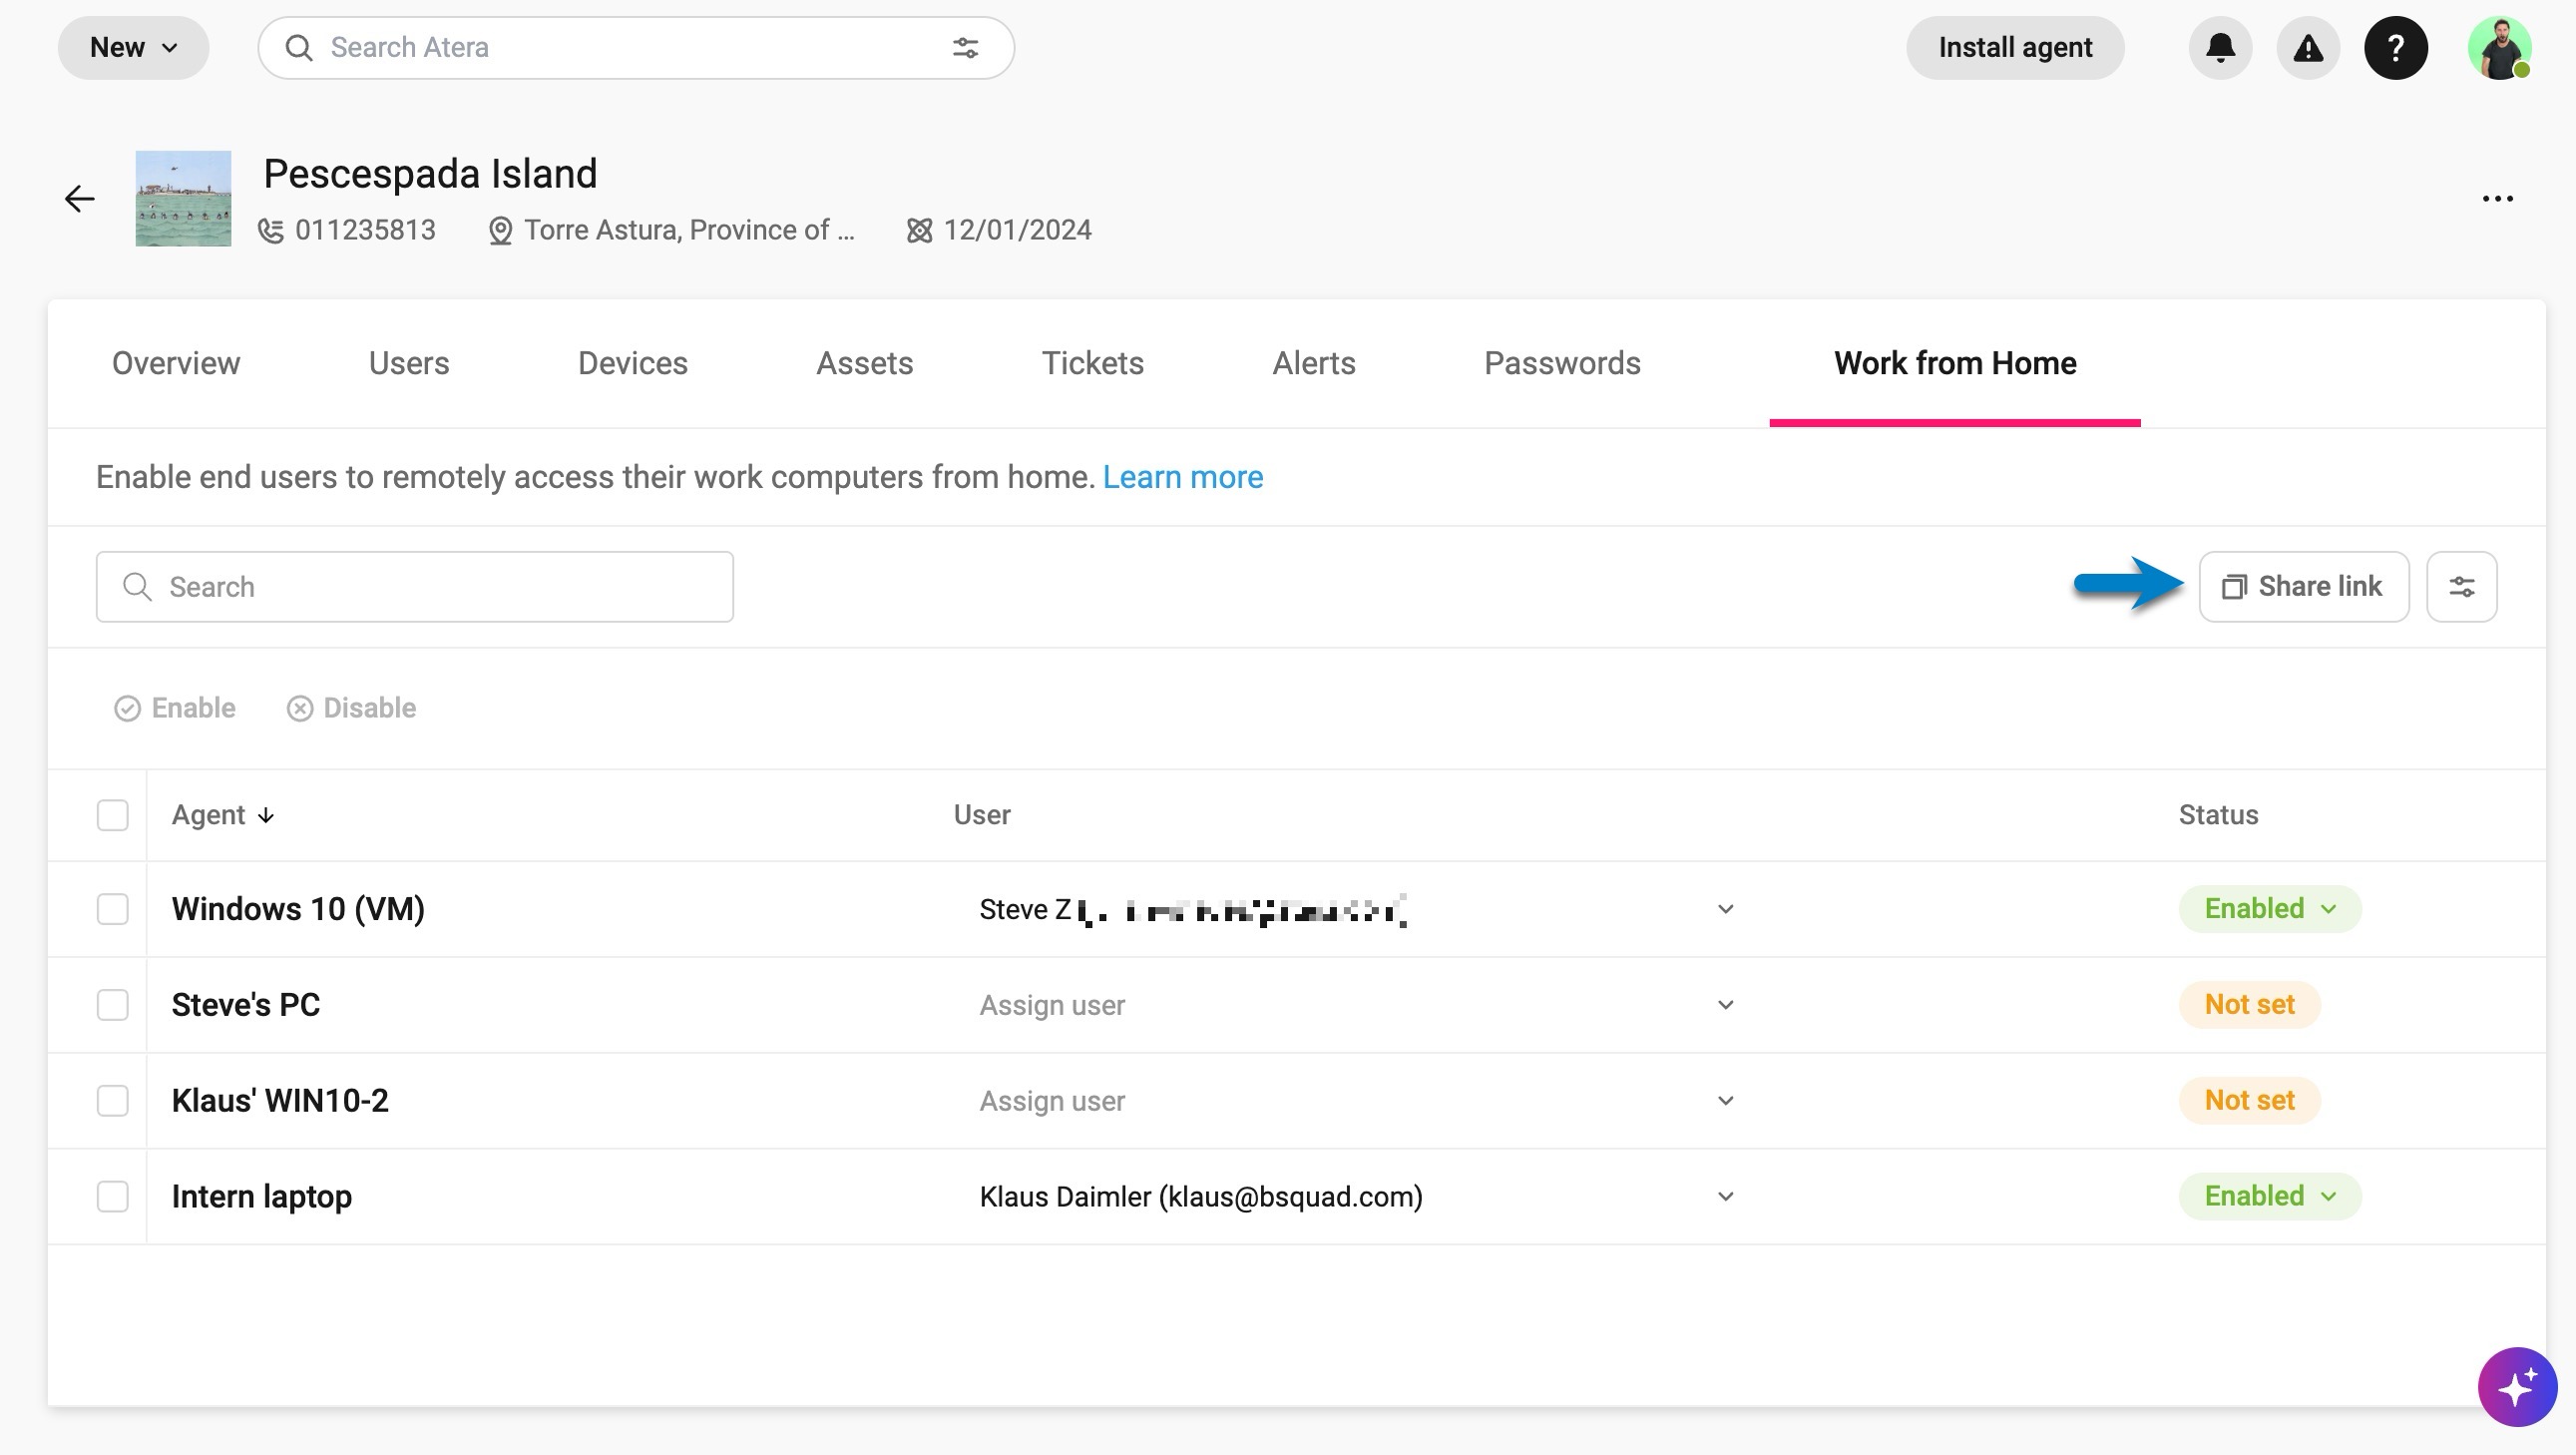Check the Intern laptop row checkbox
Image resolution: width=2576 pixels, height=1455 pixels.
click(113, 1197)
